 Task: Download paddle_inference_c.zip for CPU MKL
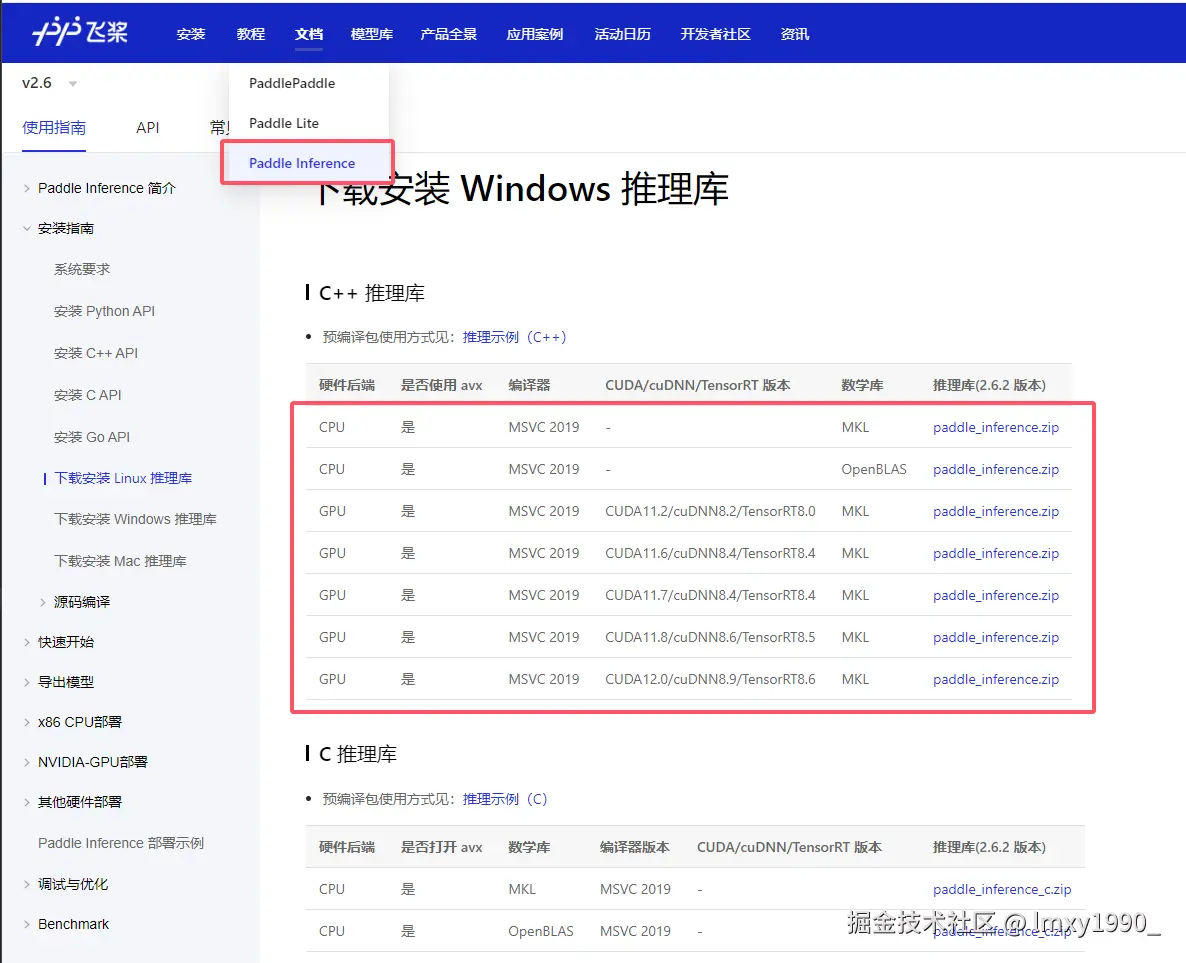tap(1001, 890)
